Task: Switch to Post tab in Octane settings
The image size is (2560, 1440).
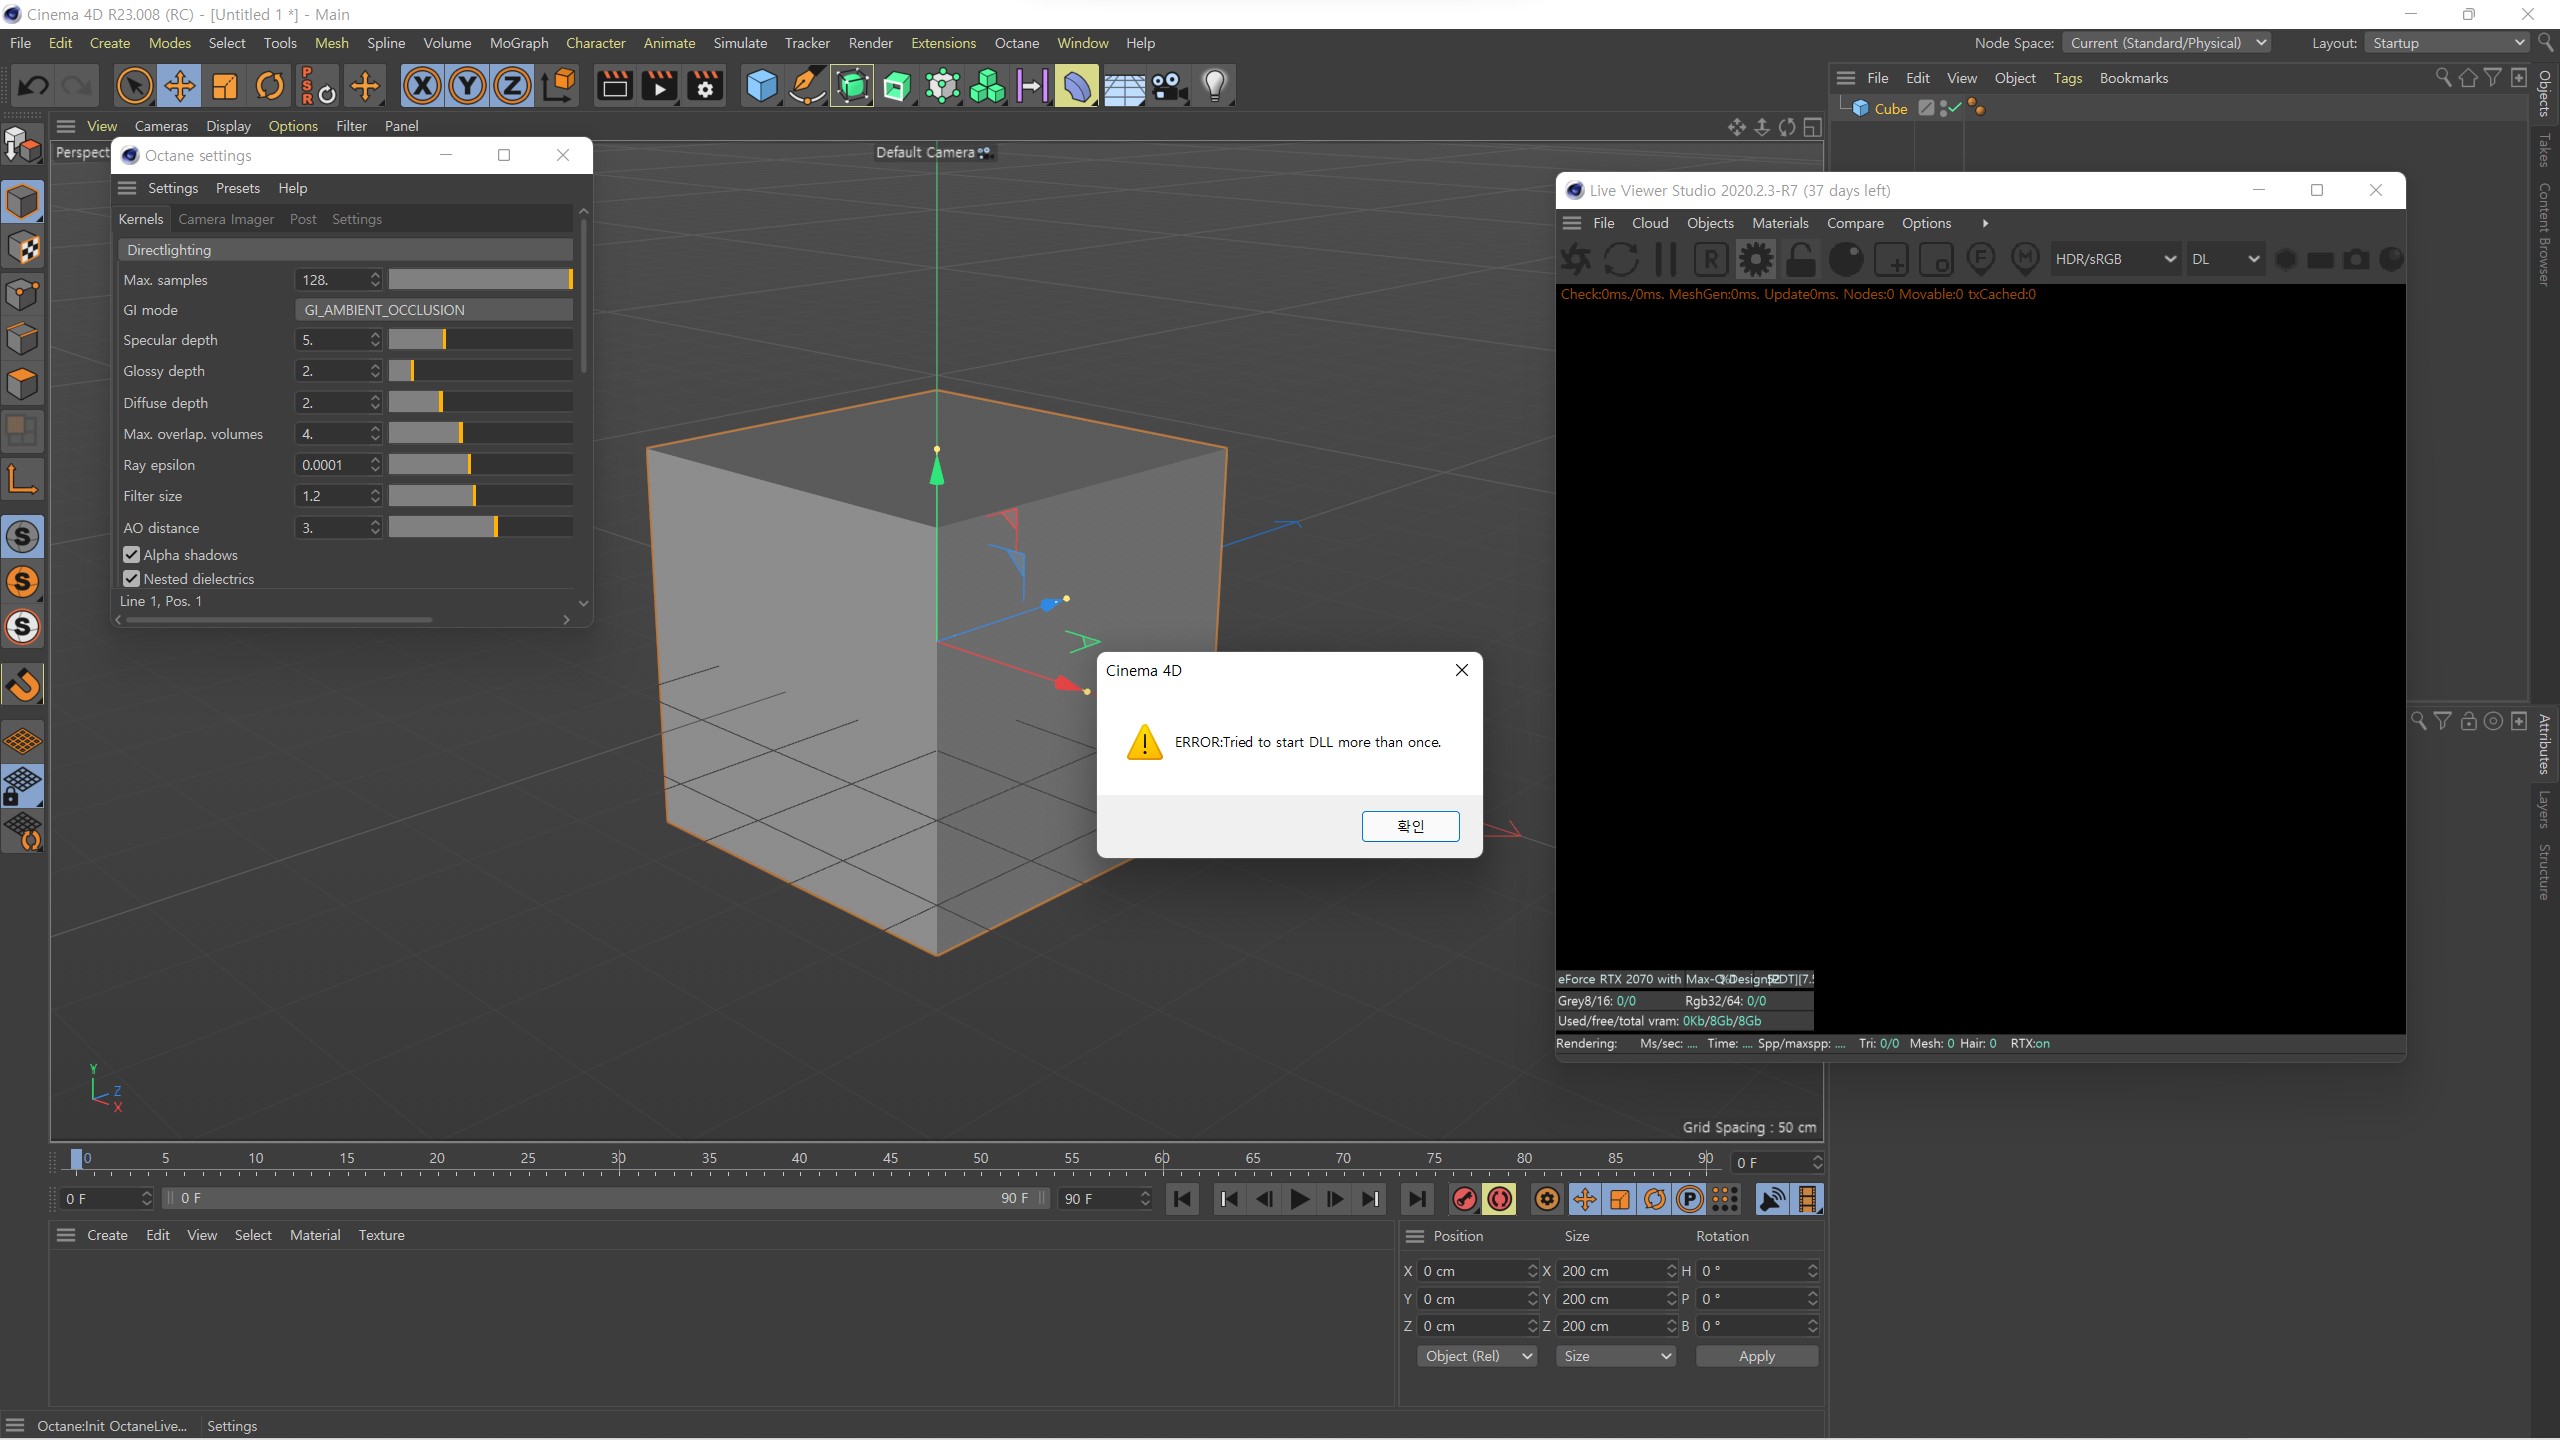Action: pyautogui.click(x=303, y=219)
